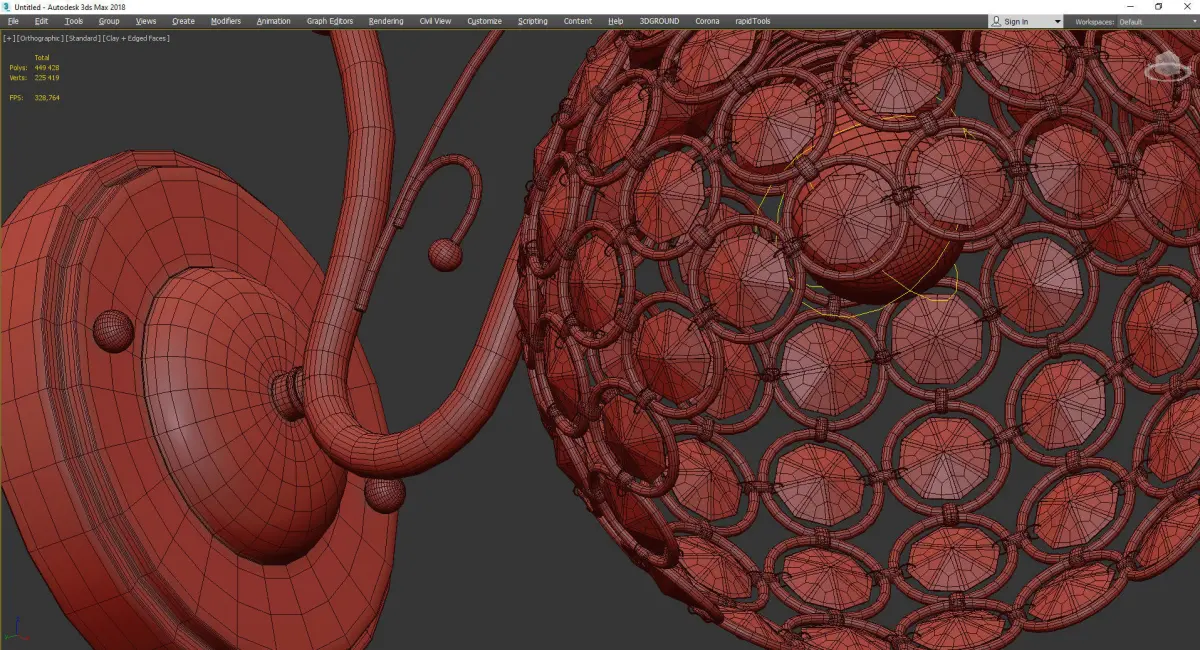The image size is (1200, 650).
Task: Open the Corona menu
Action: 707,21
